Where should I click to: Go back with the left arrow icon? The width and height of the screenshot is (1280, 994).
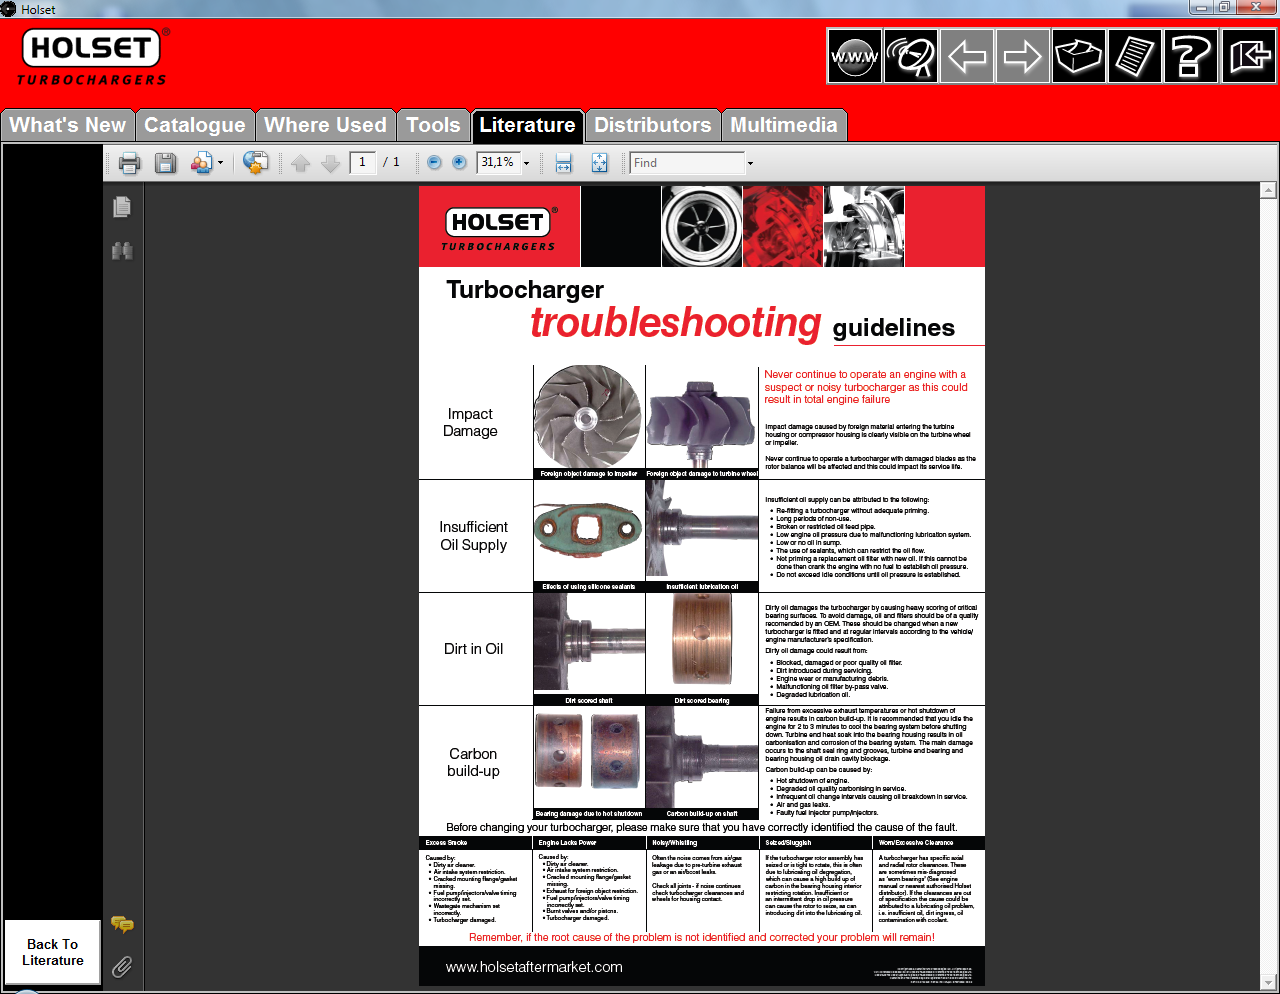pos(967,56)
